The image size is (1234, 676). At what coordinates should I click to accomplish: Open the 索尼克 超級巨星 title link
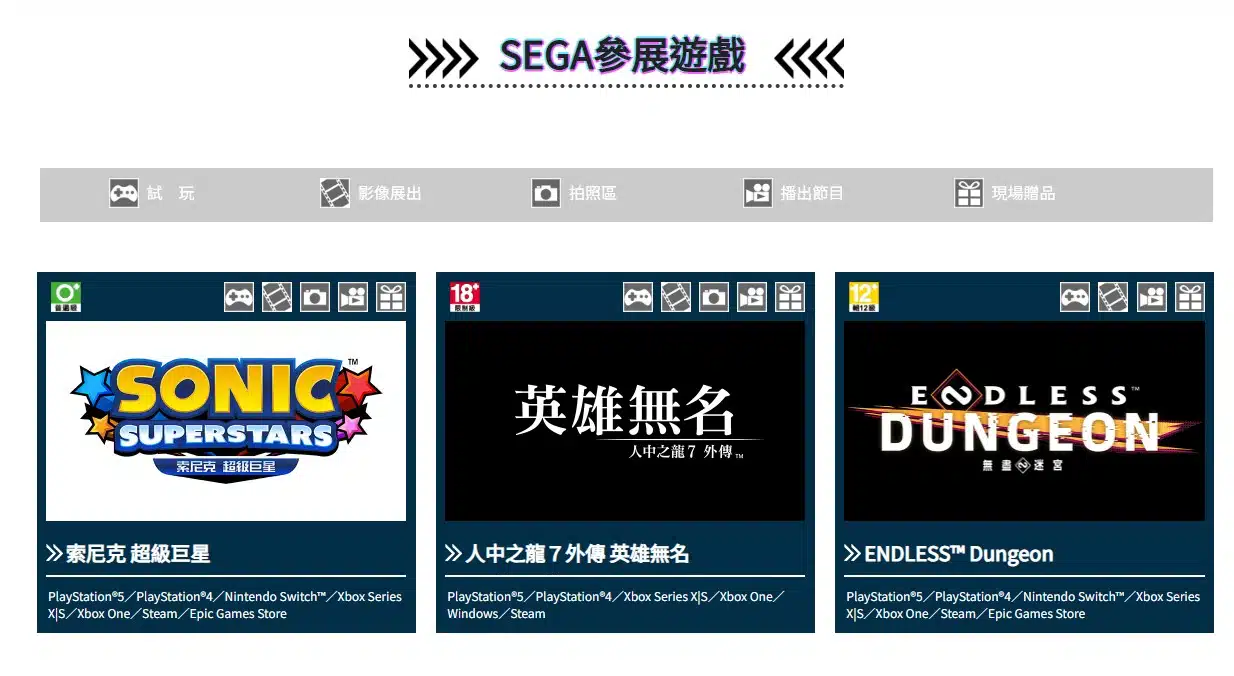(x=138, y=554)
